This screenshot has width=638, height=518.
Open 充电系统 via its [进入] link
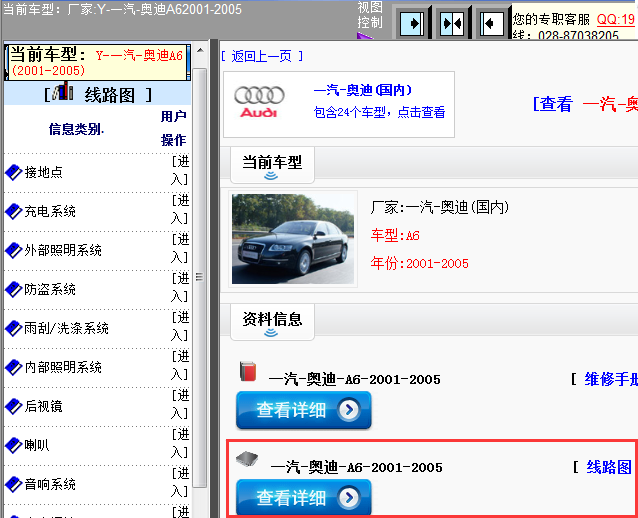(x=180, y=210)
